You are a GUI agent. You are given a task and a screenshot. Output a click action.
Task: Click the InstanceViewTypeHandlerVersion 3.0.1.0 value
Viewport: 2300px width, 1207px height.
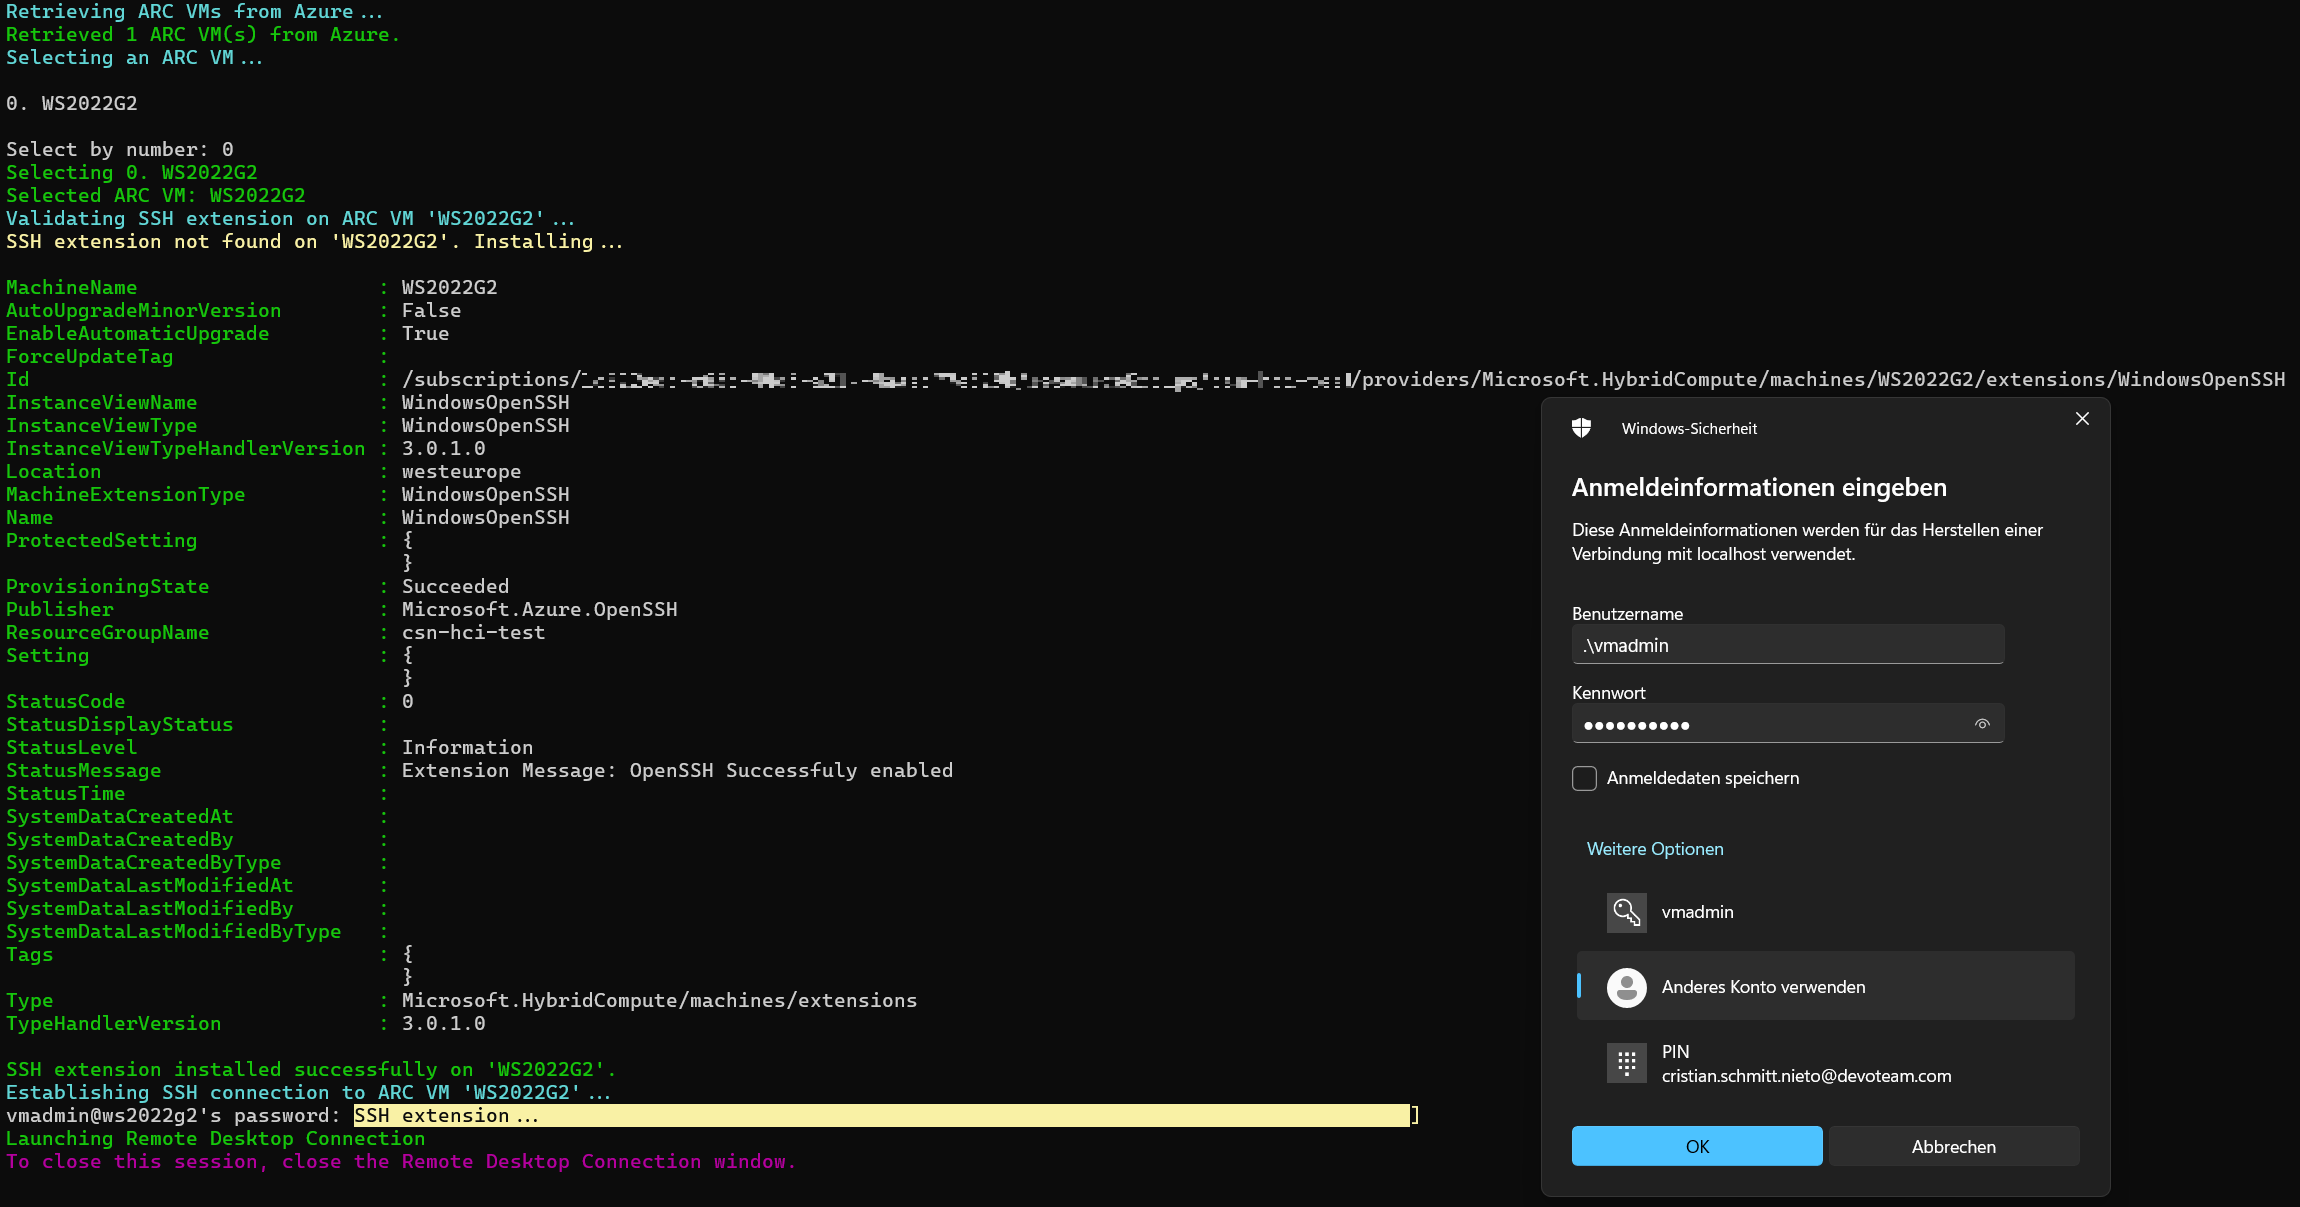(443, 448)
